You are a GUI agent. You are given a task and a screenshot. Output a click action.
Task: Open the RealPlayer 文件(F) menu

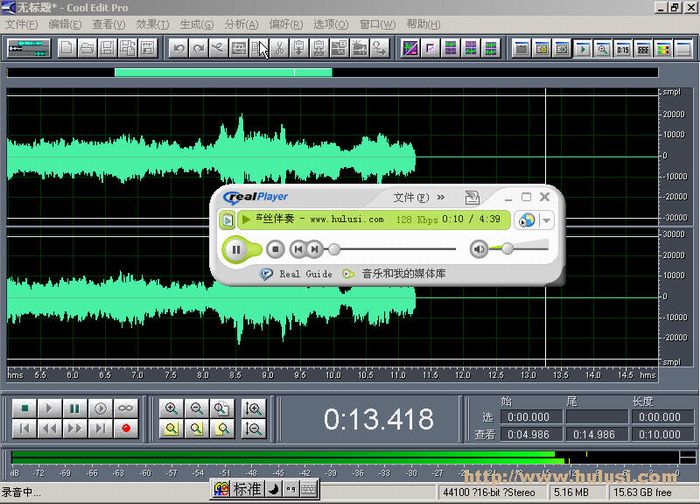click(411, 197)
